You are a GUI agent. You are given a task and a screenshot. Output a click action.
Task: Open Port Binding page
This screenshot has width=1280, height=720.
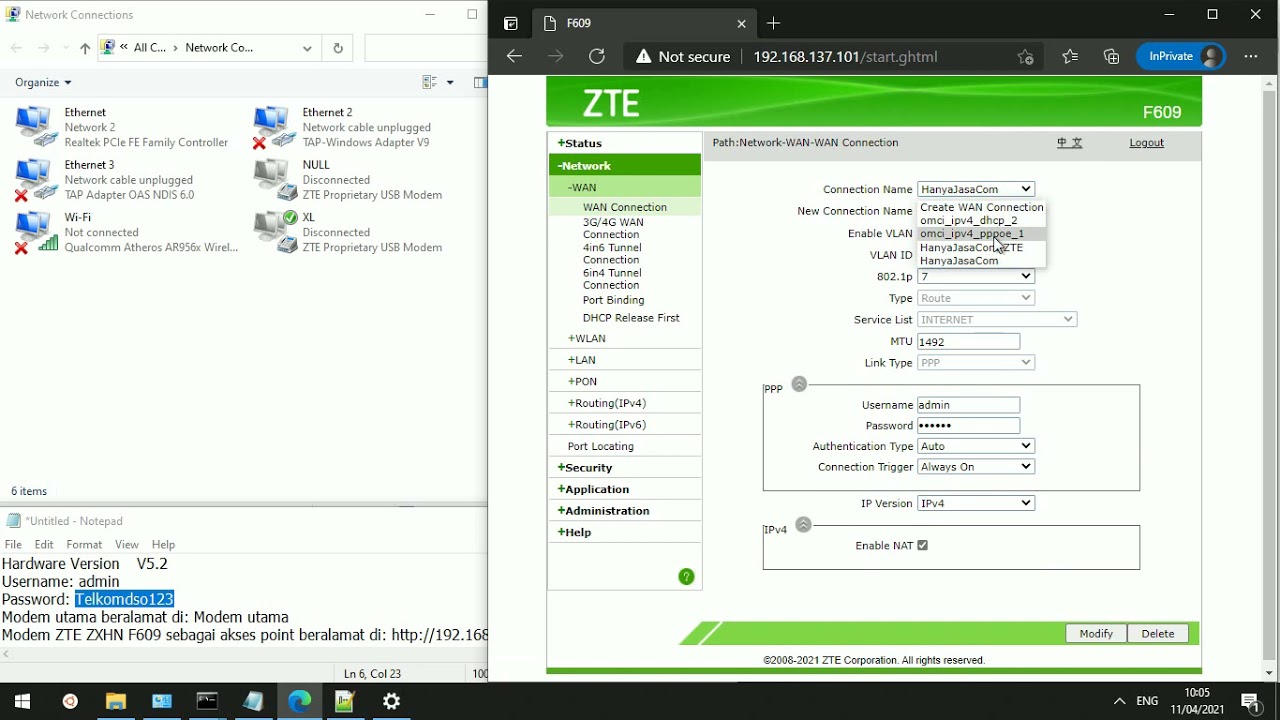(613, 300)
